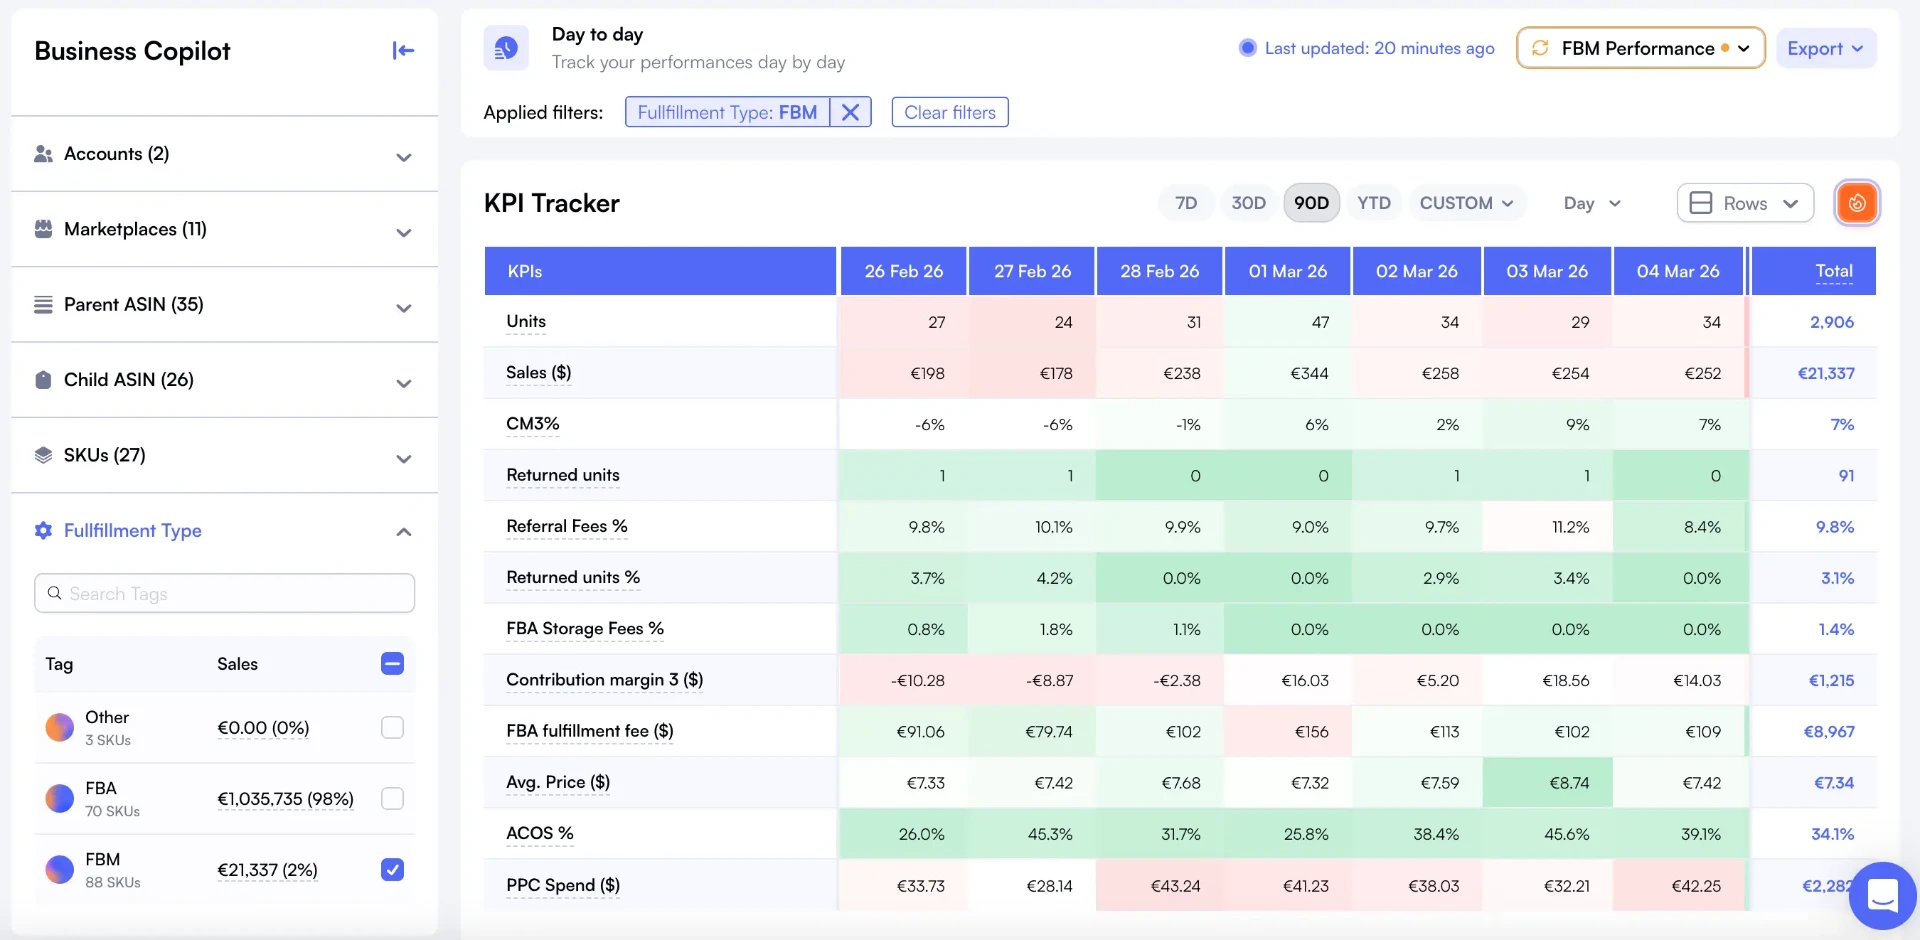Select the 30D time range
The image size is (1920, 940).
coord(1248,203)
